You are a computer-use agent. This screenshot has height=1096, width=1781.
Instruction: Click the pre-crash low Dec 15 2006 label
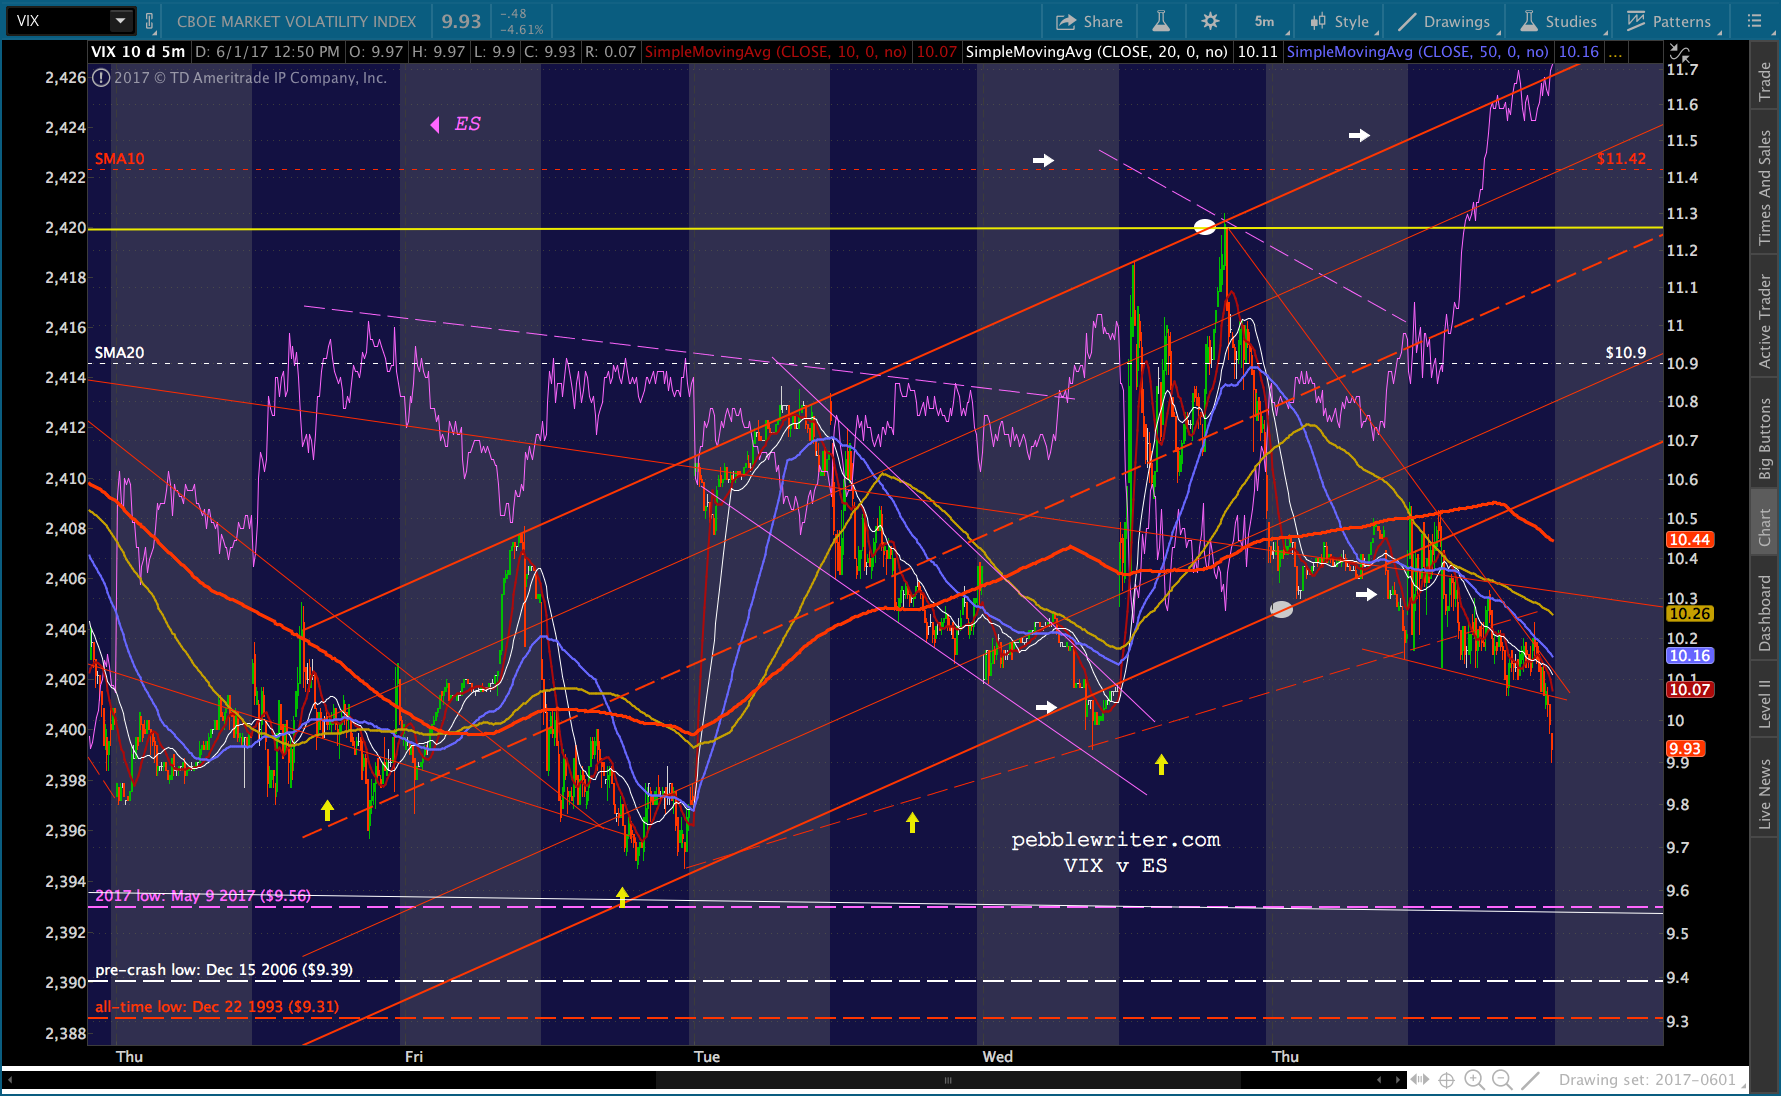point(224,970)
